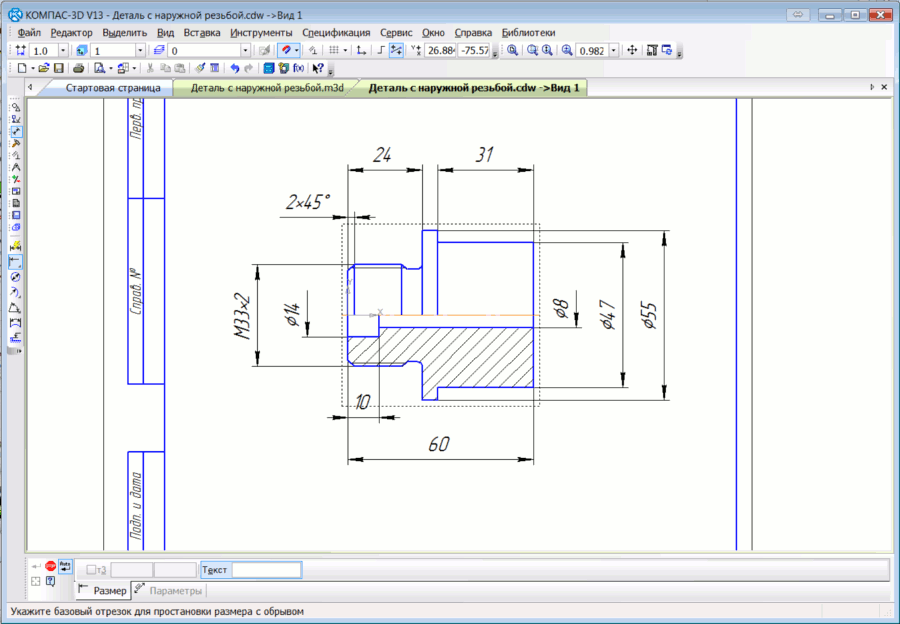Viewport: 900px width, 624px height.
Task: Expand the snap magnet dropdown arrow
Action: 296,51
